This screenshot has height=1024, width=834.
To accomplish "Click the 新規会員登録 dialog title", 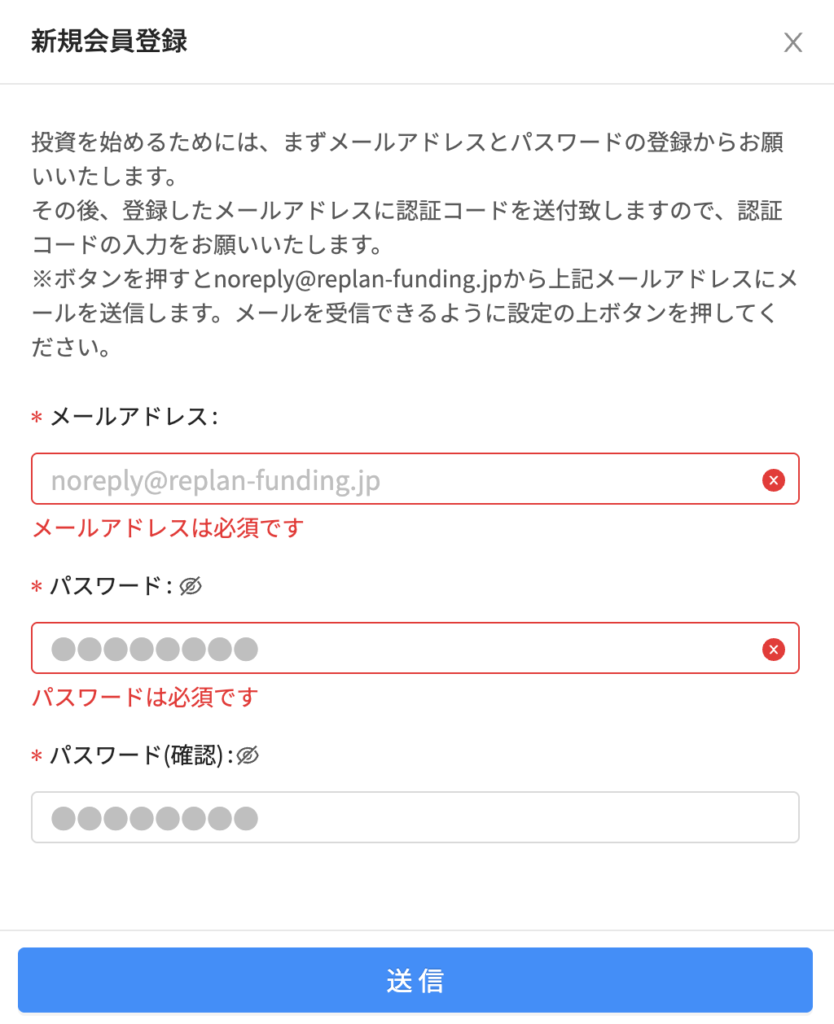I will click(109, 42).
